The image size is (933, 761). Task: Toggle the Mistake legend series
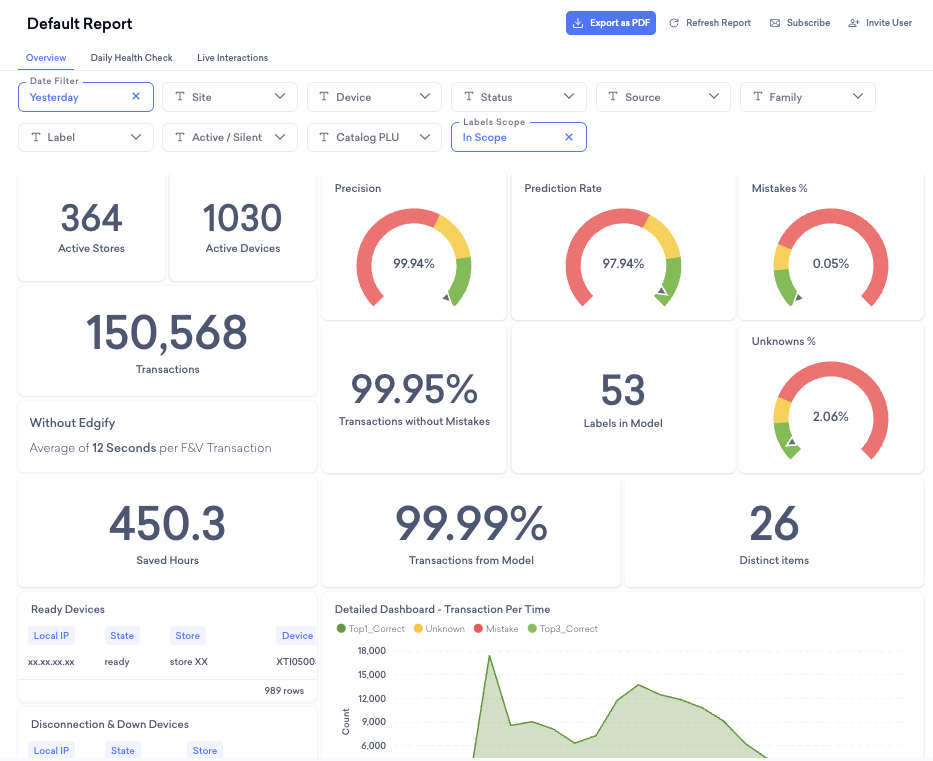click(496, 628)
